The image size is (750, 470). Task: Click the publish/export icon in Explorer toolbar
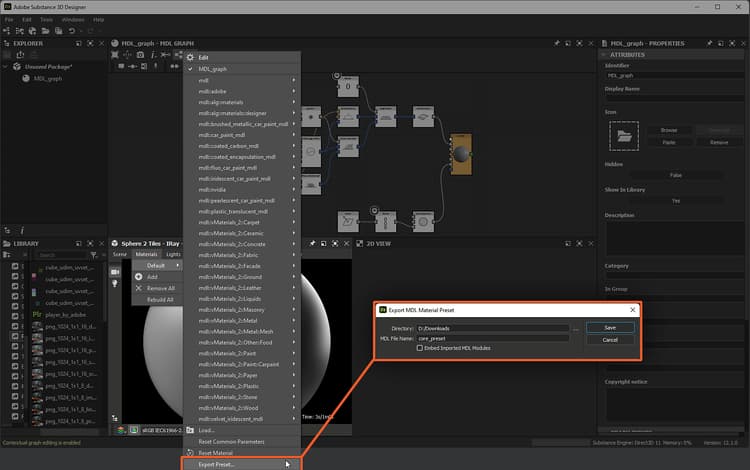coord(20,55)
